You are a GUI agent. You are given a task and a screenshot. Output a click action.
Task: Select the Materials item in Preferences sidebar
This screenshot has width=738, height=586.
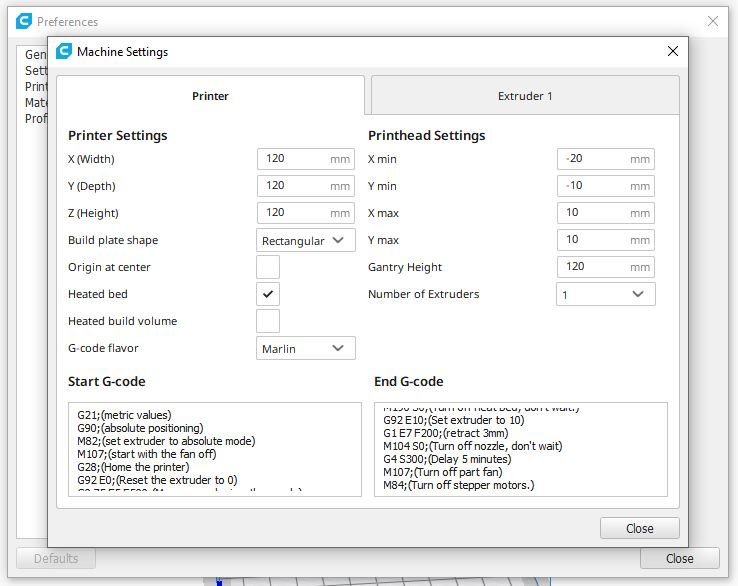coord(36,103)
